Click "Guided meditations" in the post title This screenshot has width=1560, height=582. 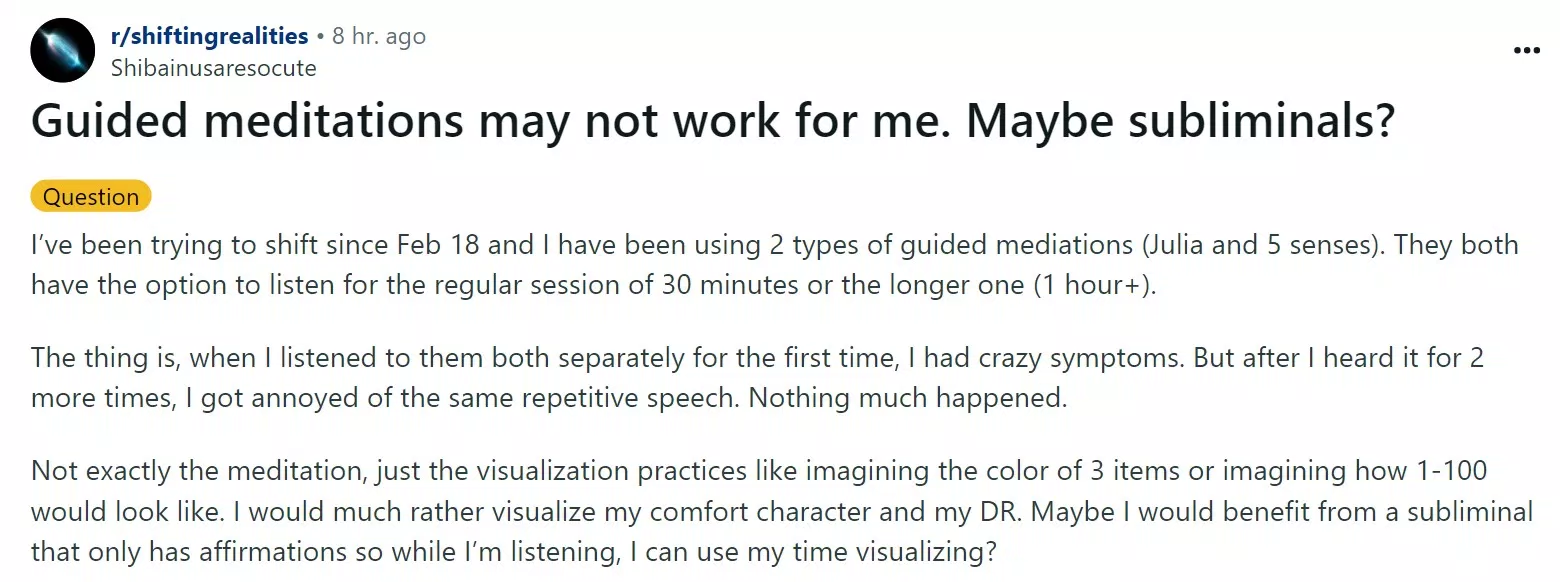click(x=248, y=122)
